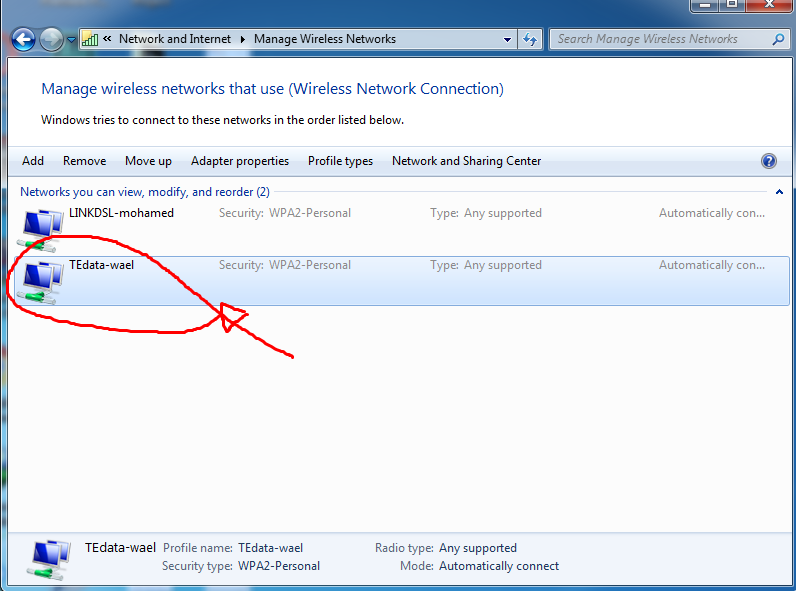This screenshot has height=591, width=796.
Task: Open the blue Help question mark
Action: [769, 161]
